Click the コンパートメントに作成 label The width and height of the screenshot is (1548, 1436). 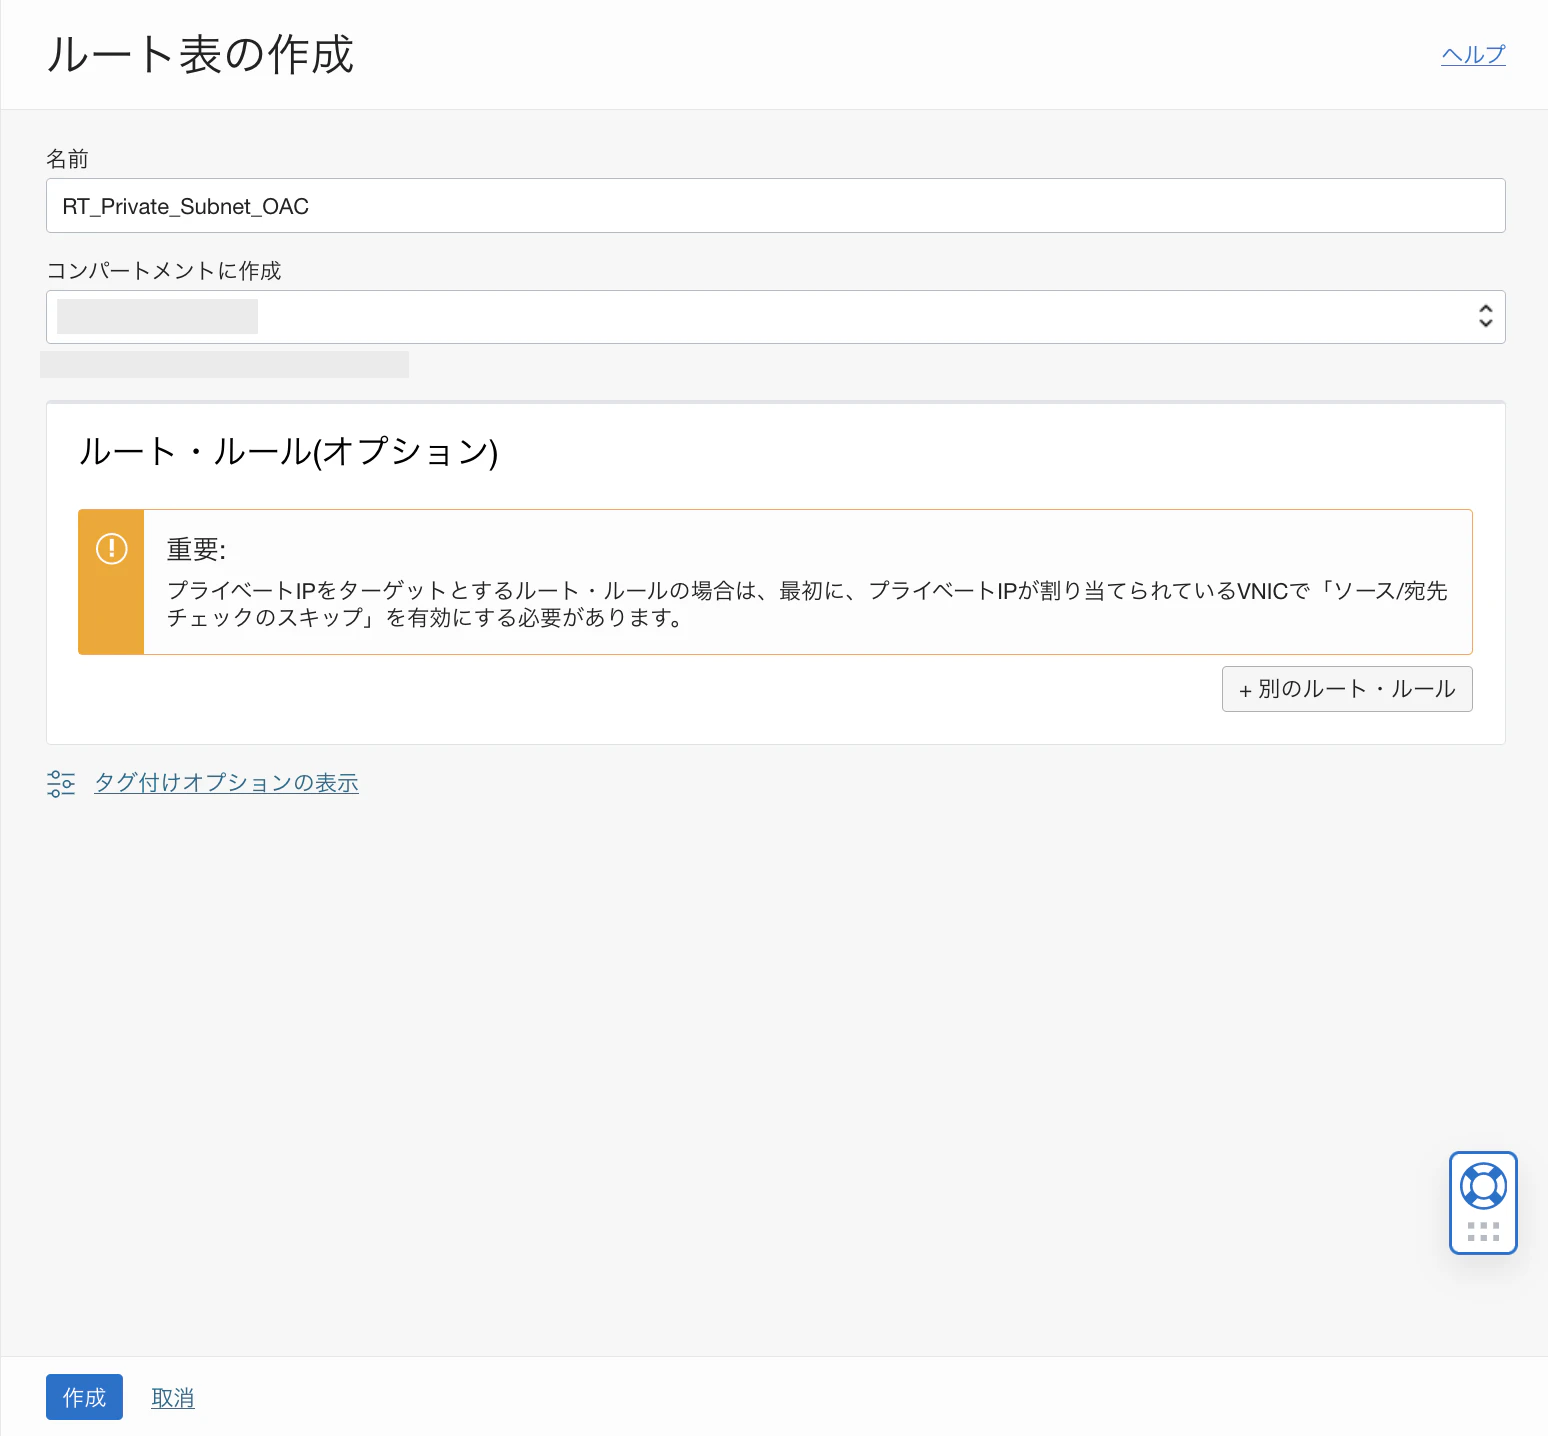click(x=164, y=271)
